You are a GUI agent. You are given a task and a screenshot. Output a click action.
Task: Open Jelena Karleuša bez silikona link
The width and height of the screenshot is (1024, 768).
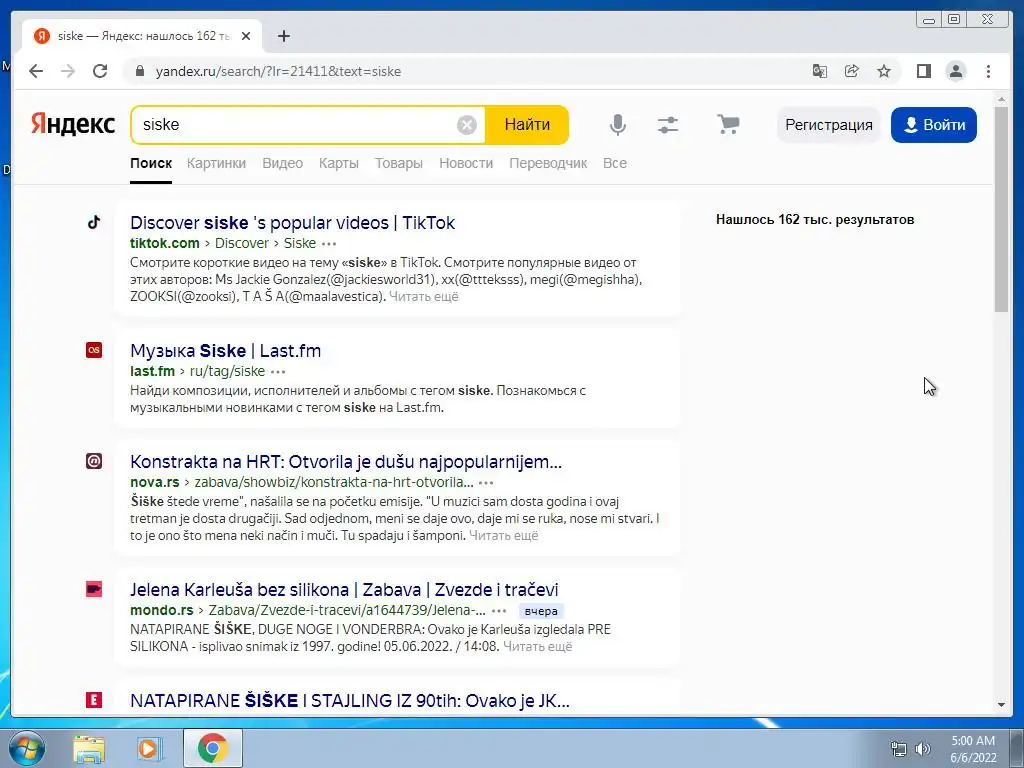pos(344,590)
